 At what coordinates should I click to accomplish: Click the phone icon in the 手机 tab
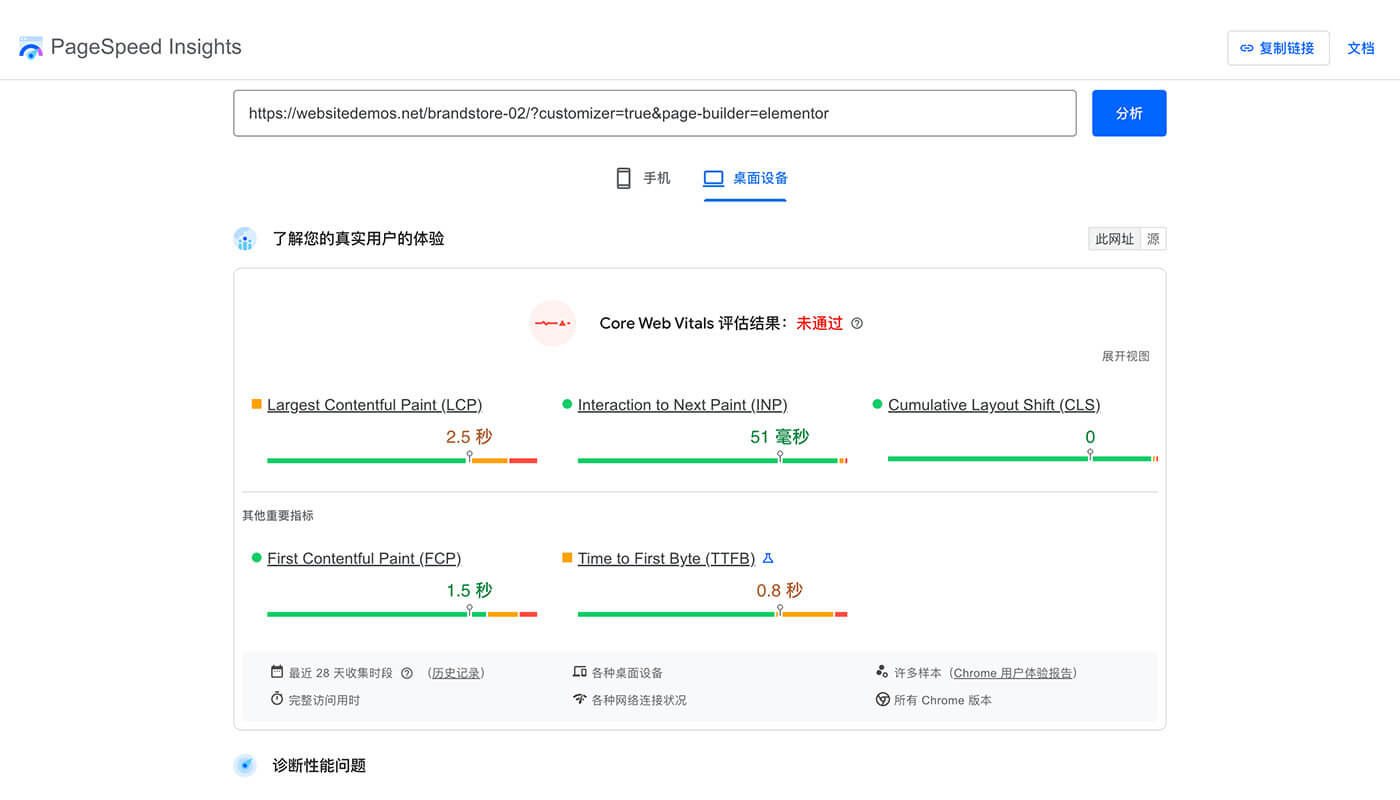point(623,178)
